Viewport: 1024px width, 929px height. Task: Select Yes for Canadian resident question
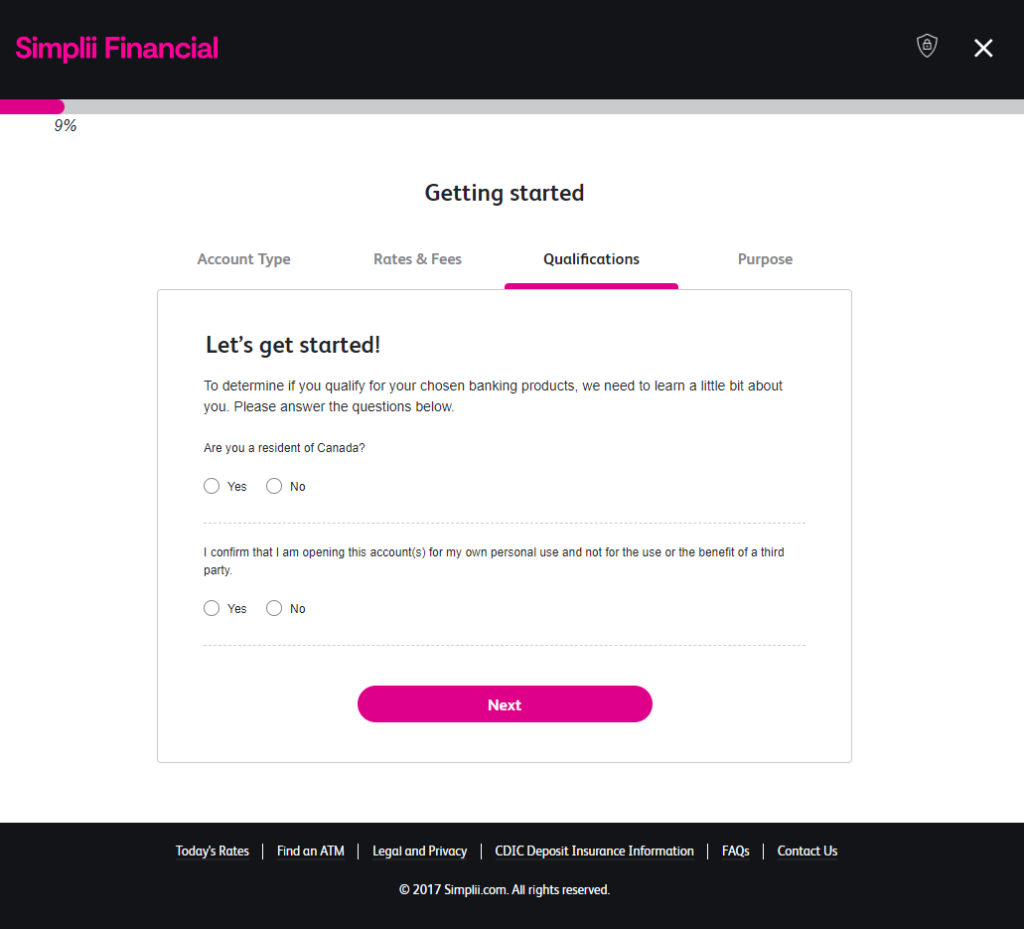tap(212, 486)
